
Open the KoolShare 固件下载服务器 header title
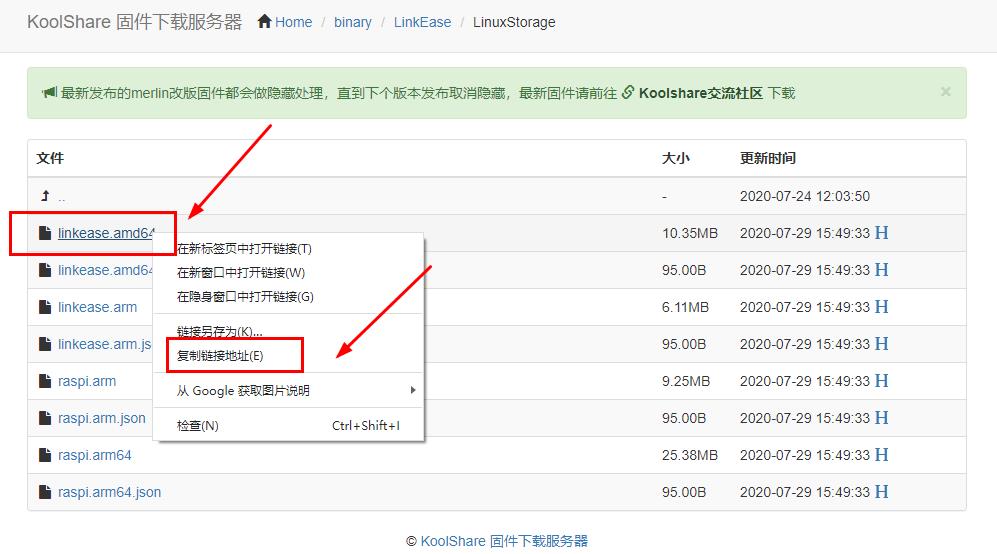134,22
